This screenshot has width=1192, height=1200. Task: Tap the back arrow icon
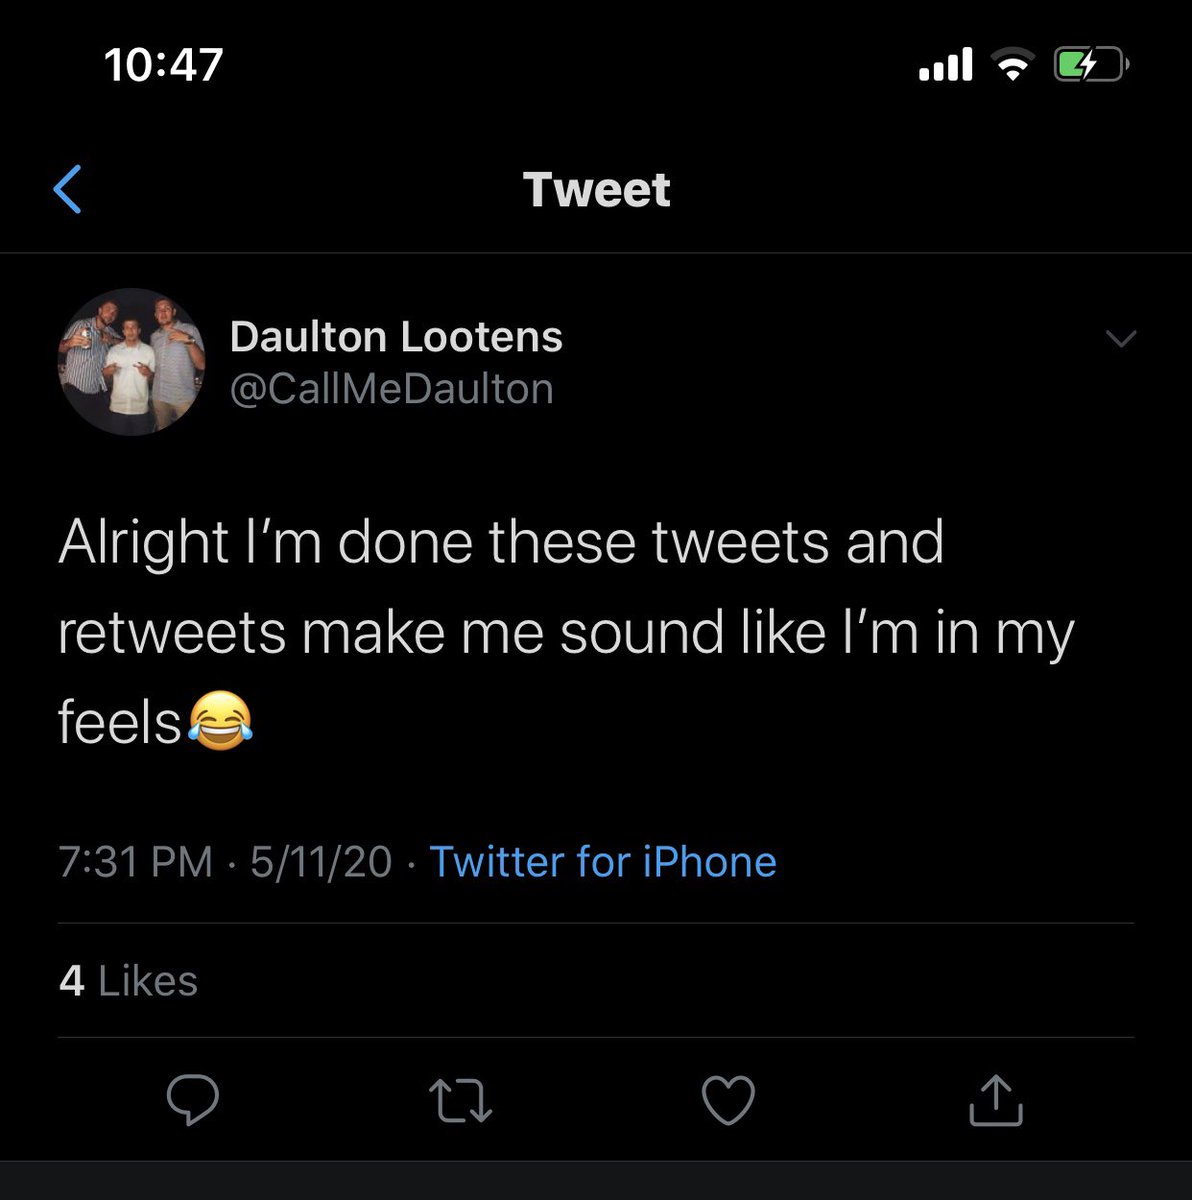67,189
